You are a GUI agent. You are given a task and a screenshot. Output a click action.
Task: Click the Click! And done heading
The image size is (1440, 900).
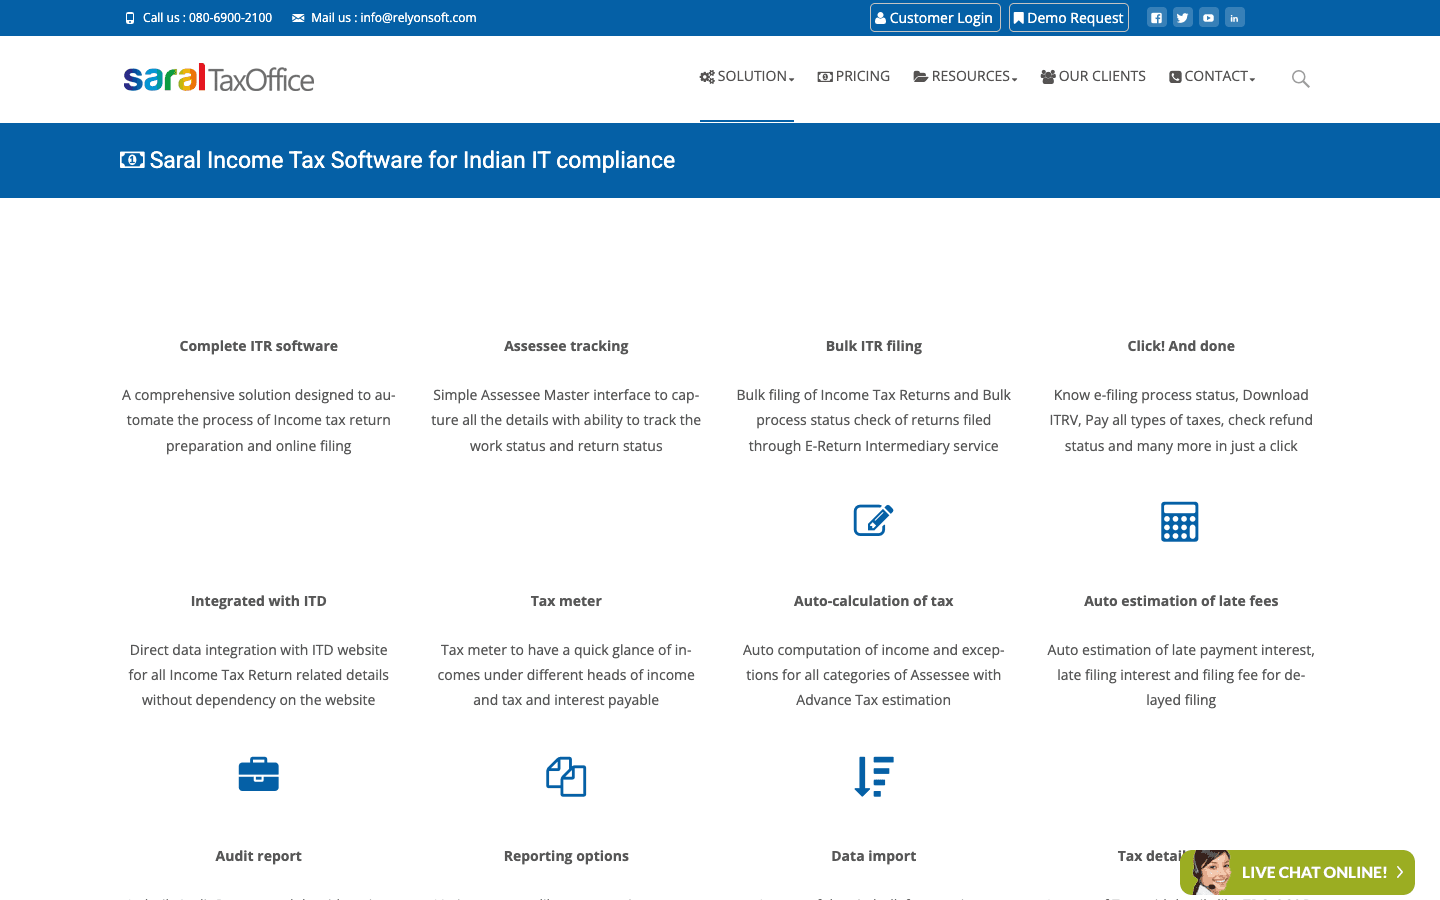(1181, 346)
